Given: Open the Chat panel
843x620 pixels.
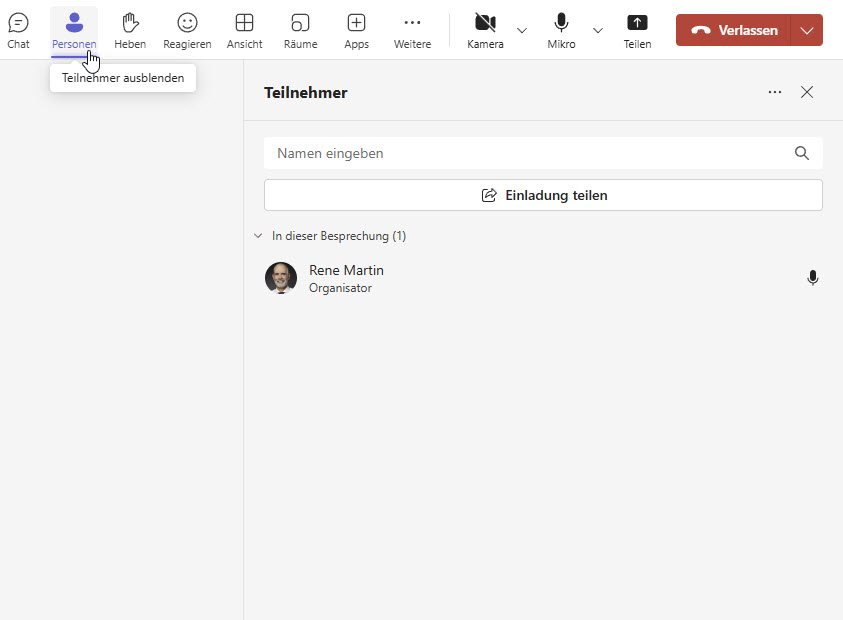Looking at the screenshot, I should (18, 31).
